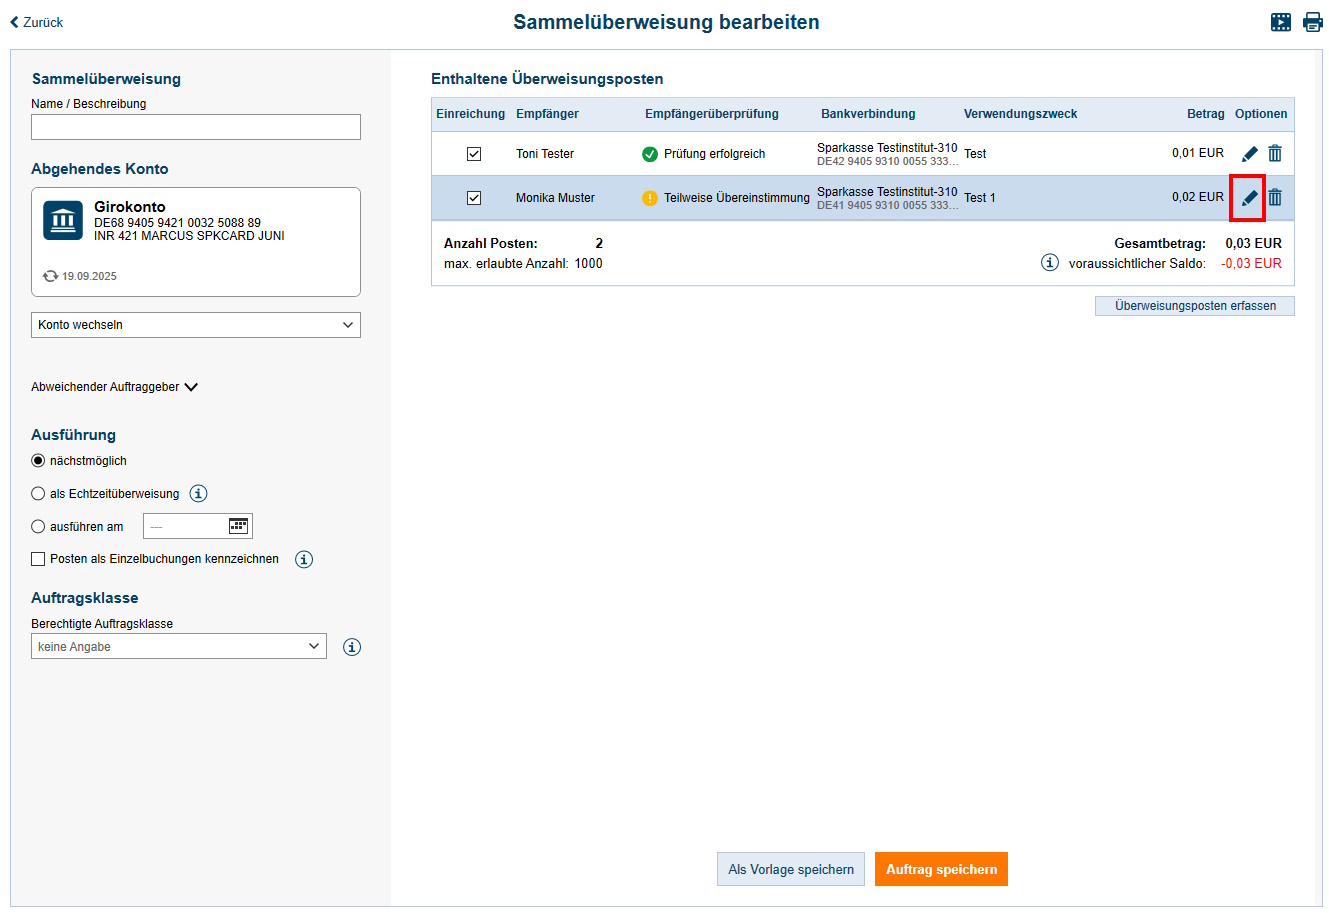This screenshot has height=913, width=1329.
Task: Open info about Echtzeitüberweisung
Action: click(x=198, y=493)
